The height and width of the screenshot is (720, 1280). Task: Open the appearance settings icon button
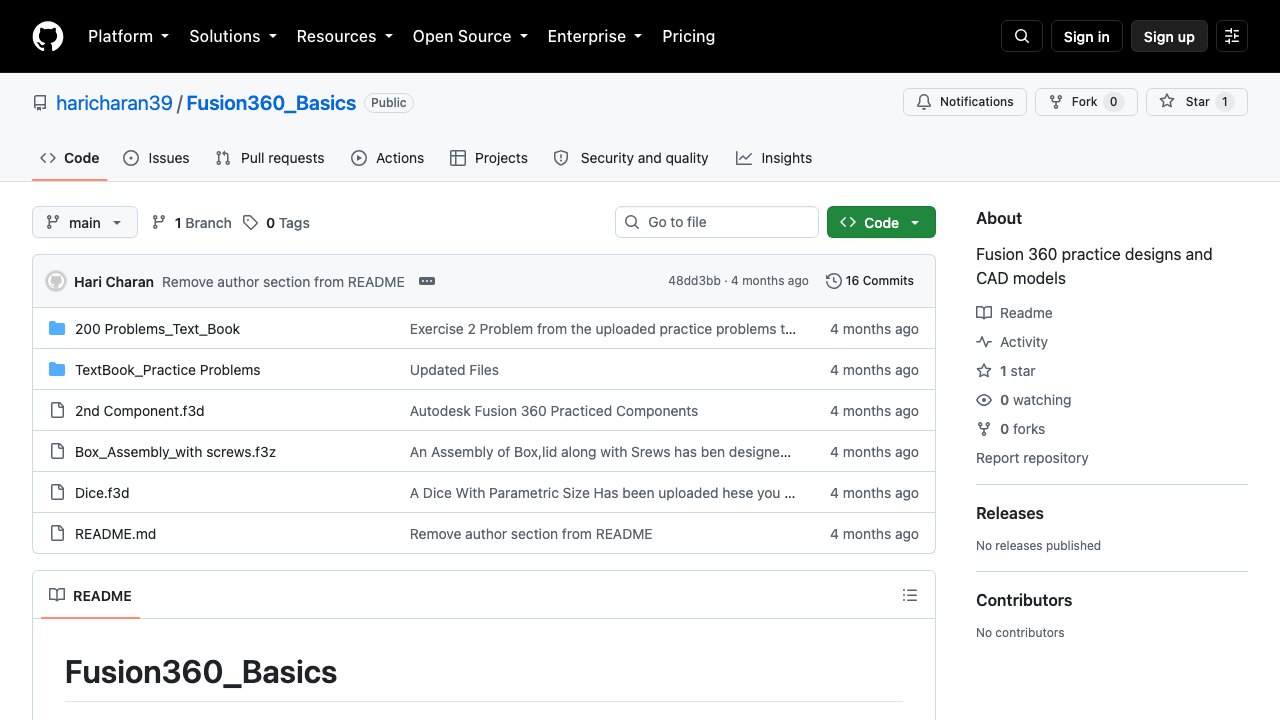point(1232,37)
